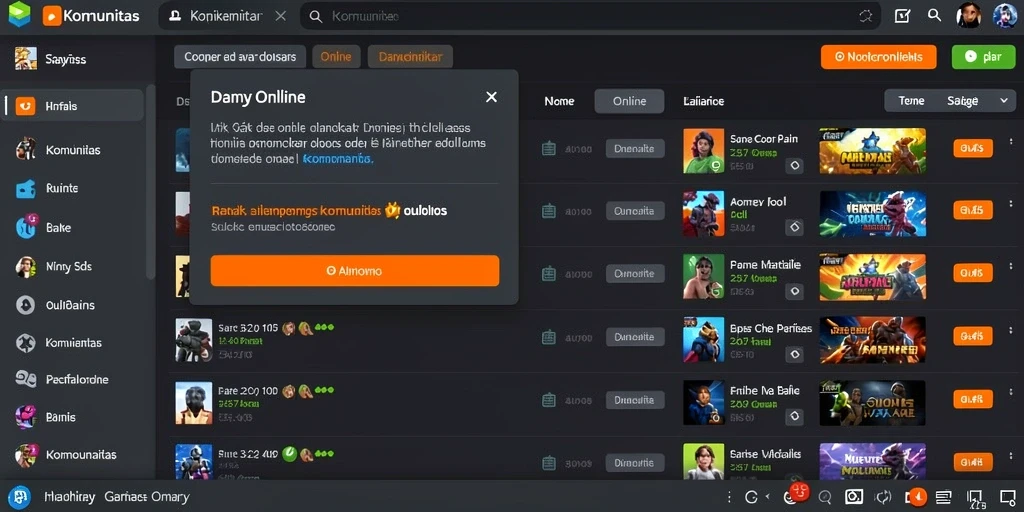
Task: Open the blue Ruinte sidebar icon
Action: click(25, 188)
